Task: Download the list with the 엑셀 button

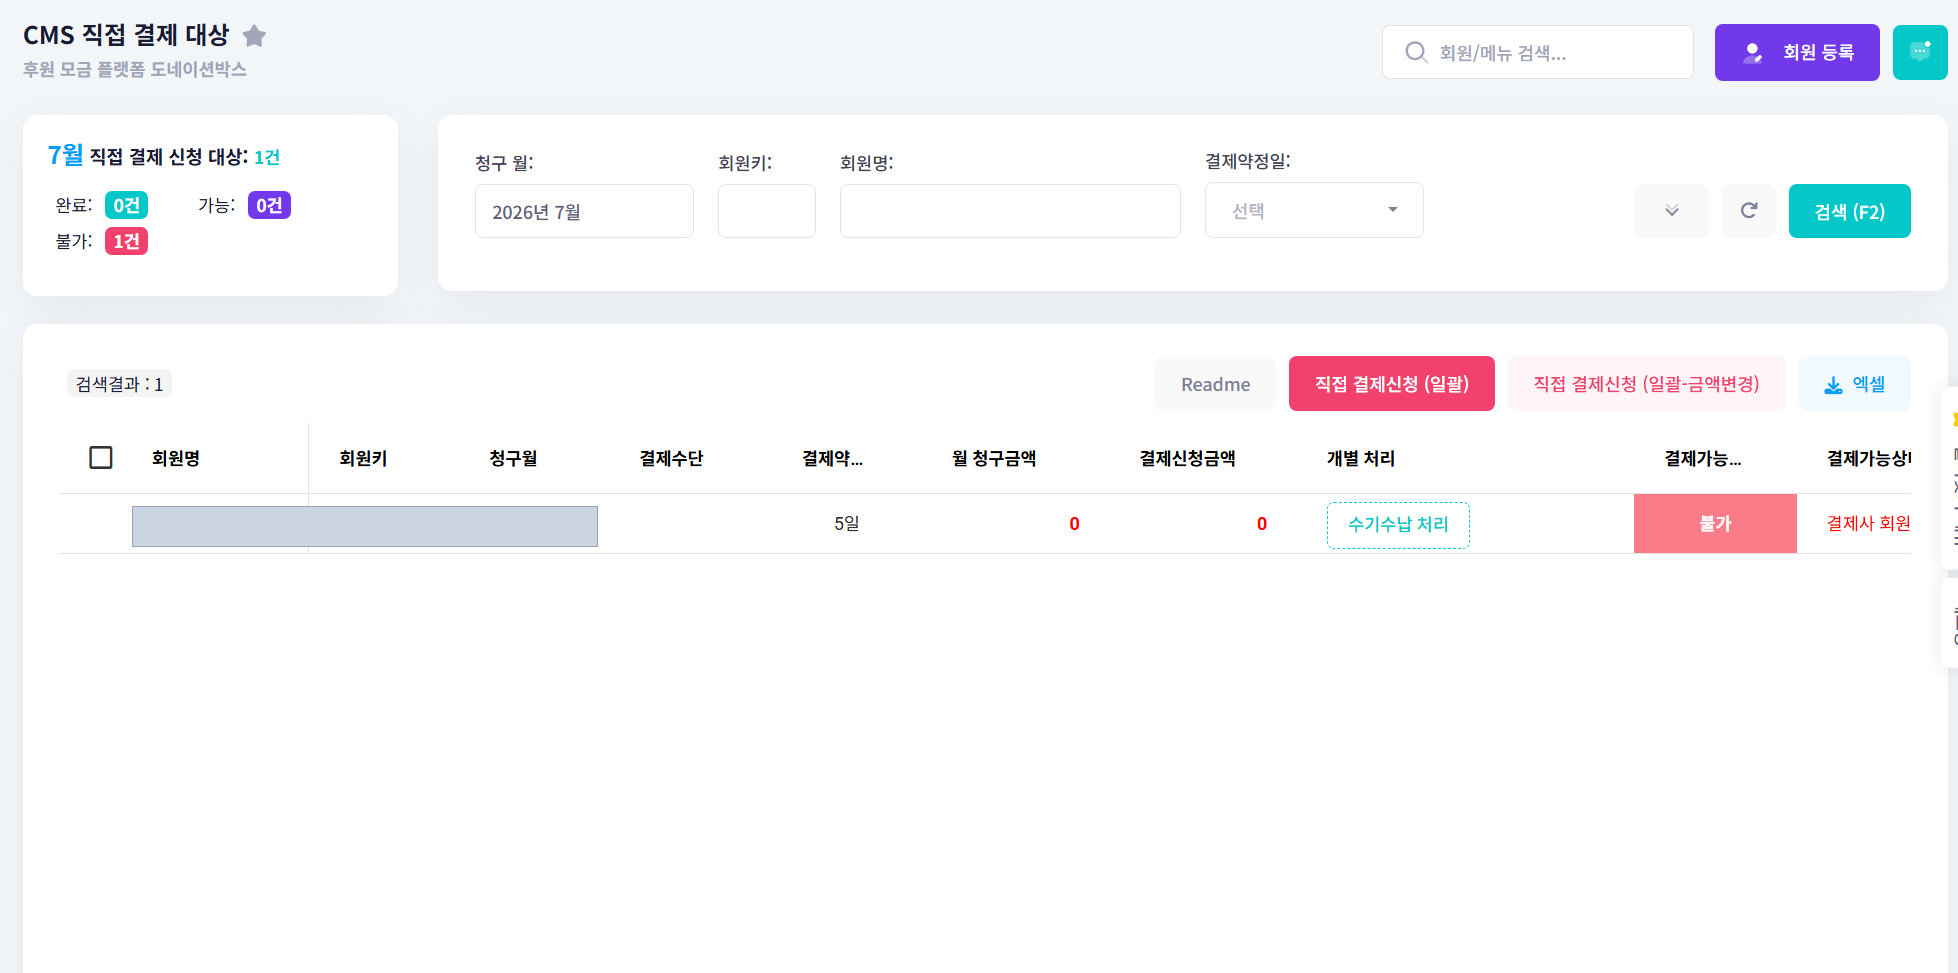Action: (x=1854, y=384)
